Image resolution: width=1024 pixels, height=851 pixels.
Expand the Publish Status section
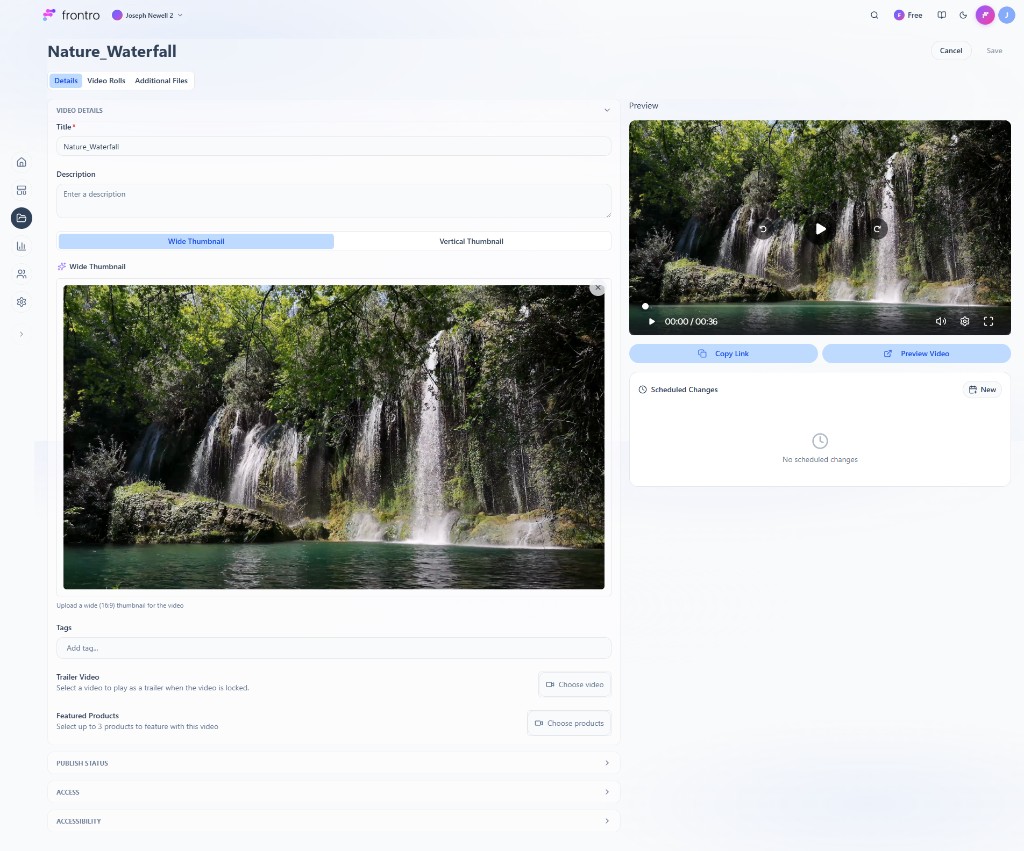pos(333,763)
